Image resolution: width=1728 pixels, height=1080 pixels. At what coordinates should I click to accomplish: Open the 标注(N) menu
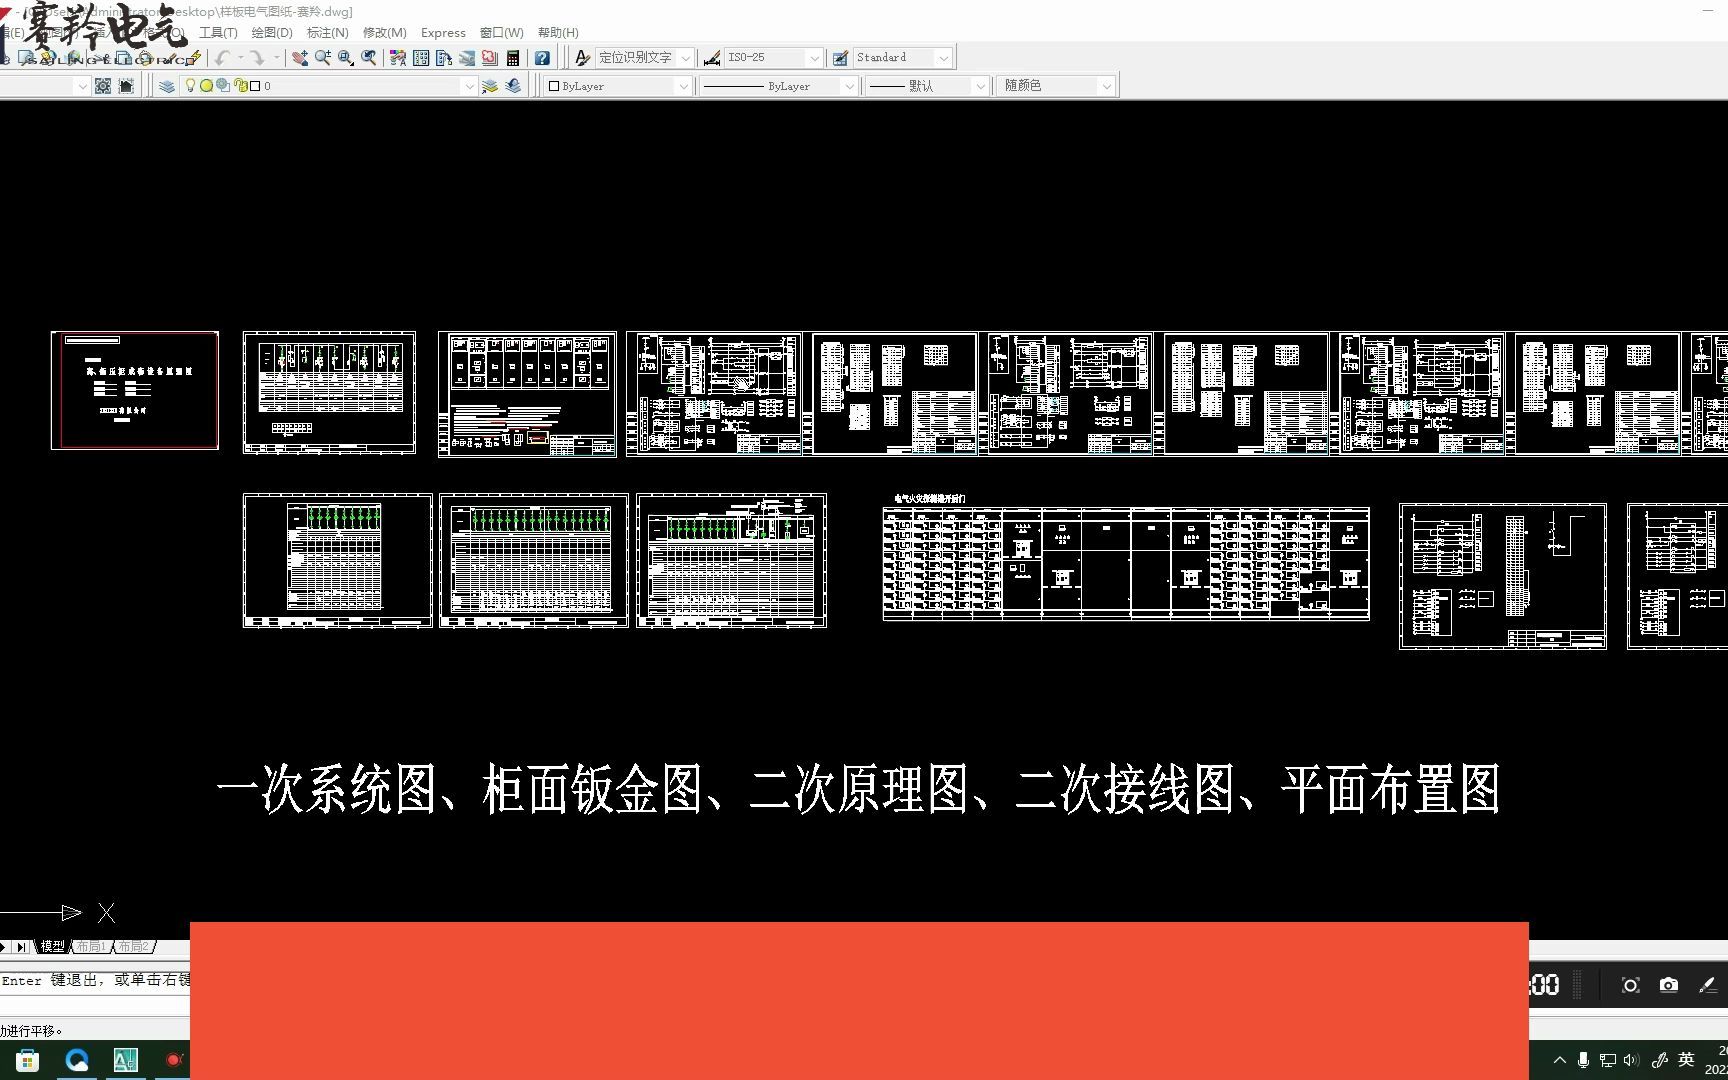click(328, 33)
